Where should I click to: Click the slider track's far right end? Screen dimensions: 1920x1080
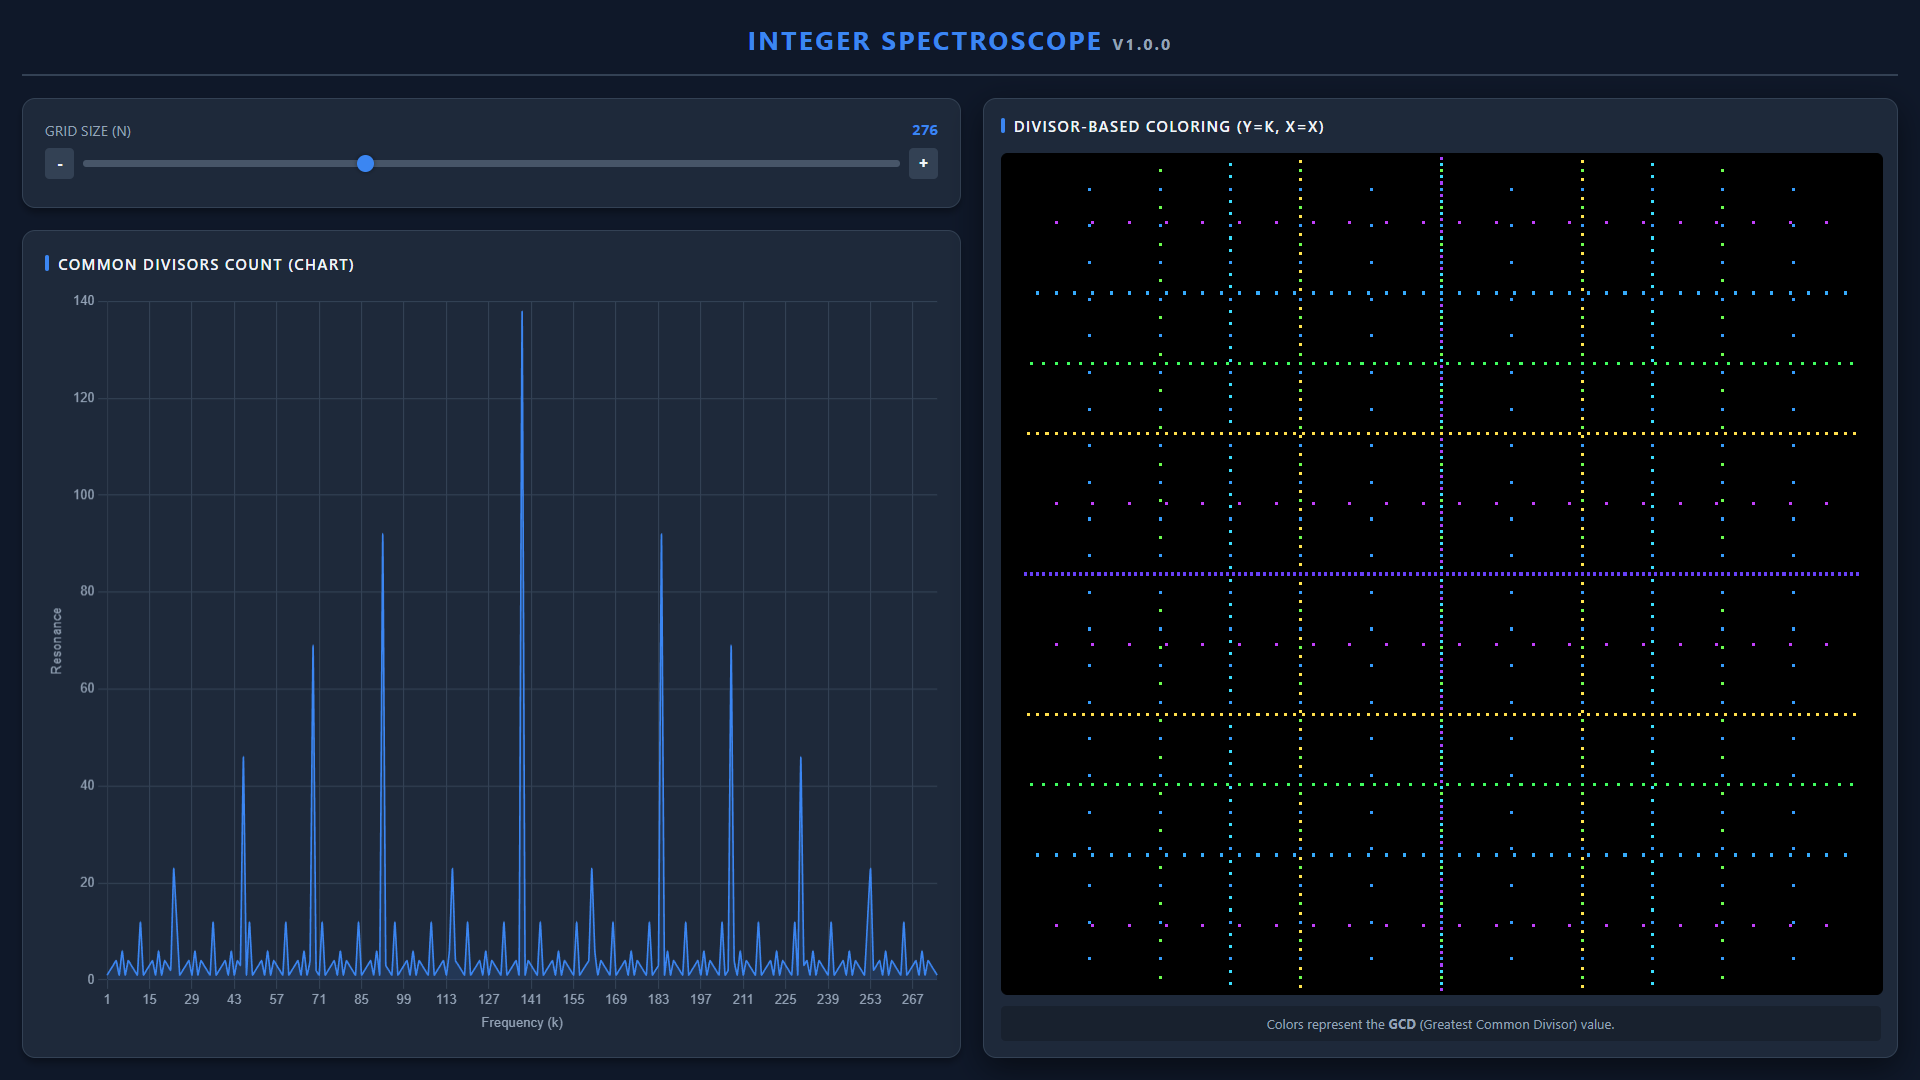pyautogui.click(x=895, y=164)
